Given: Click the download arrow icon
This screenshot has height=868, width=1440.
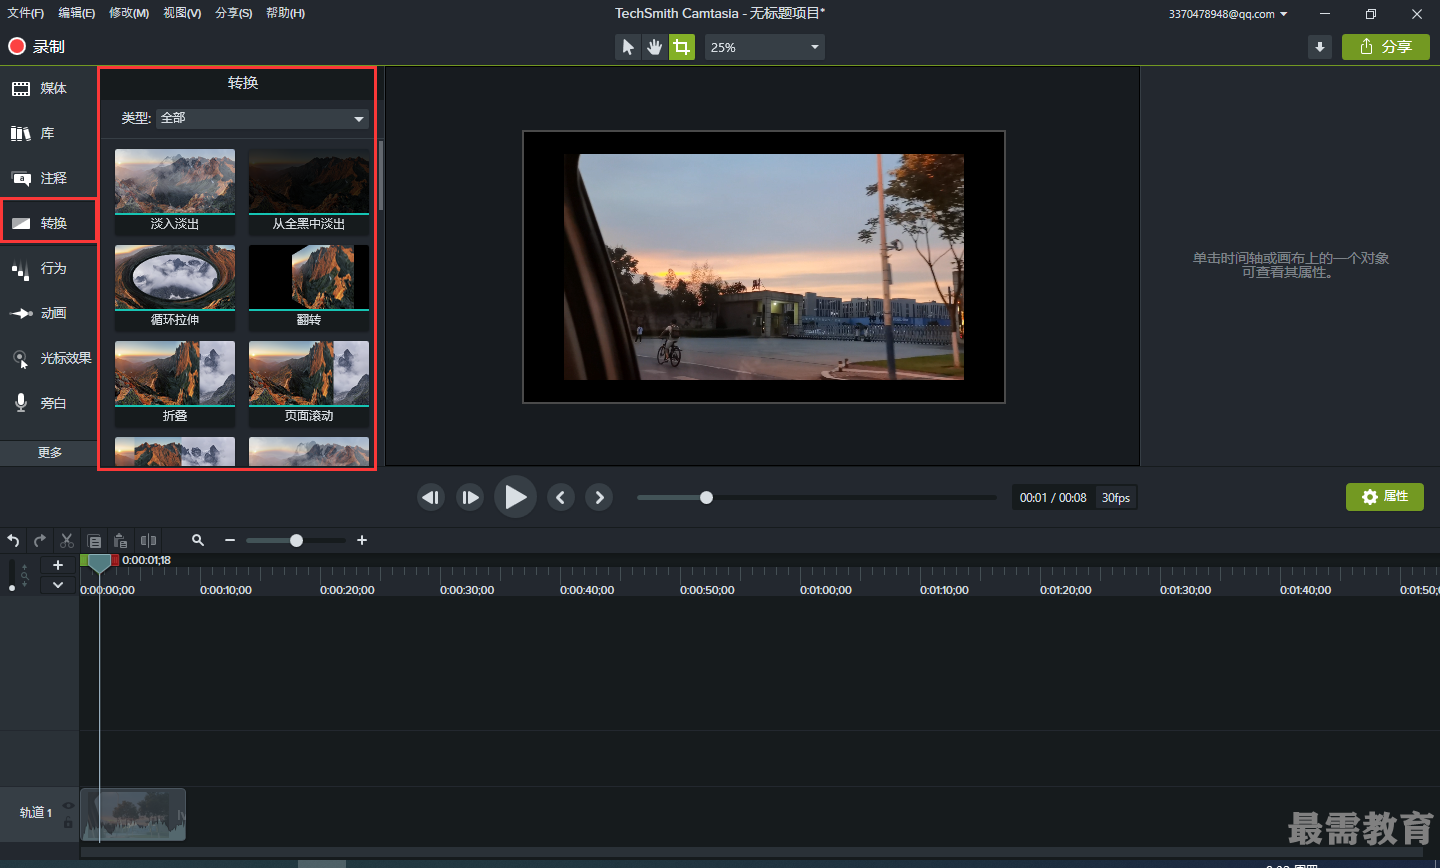Looking at the screenshot, I should point(1320,47).
